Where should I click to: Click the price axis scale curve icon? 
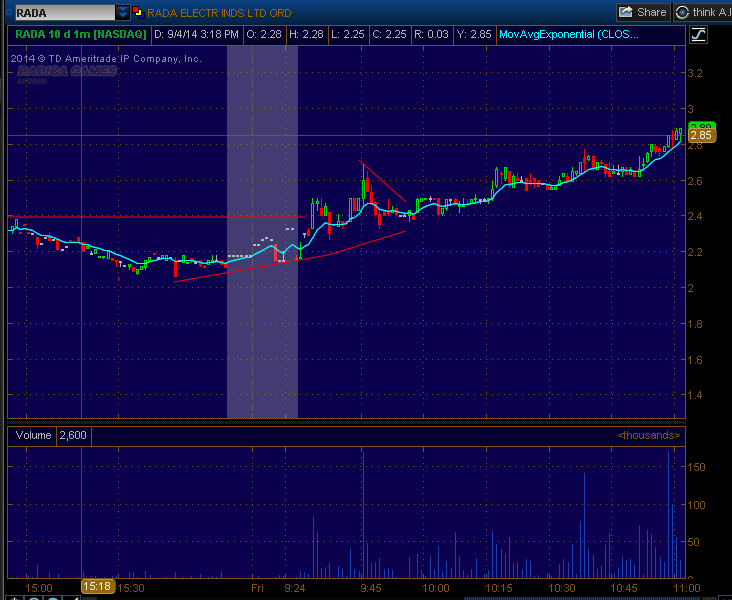[698, 35]
